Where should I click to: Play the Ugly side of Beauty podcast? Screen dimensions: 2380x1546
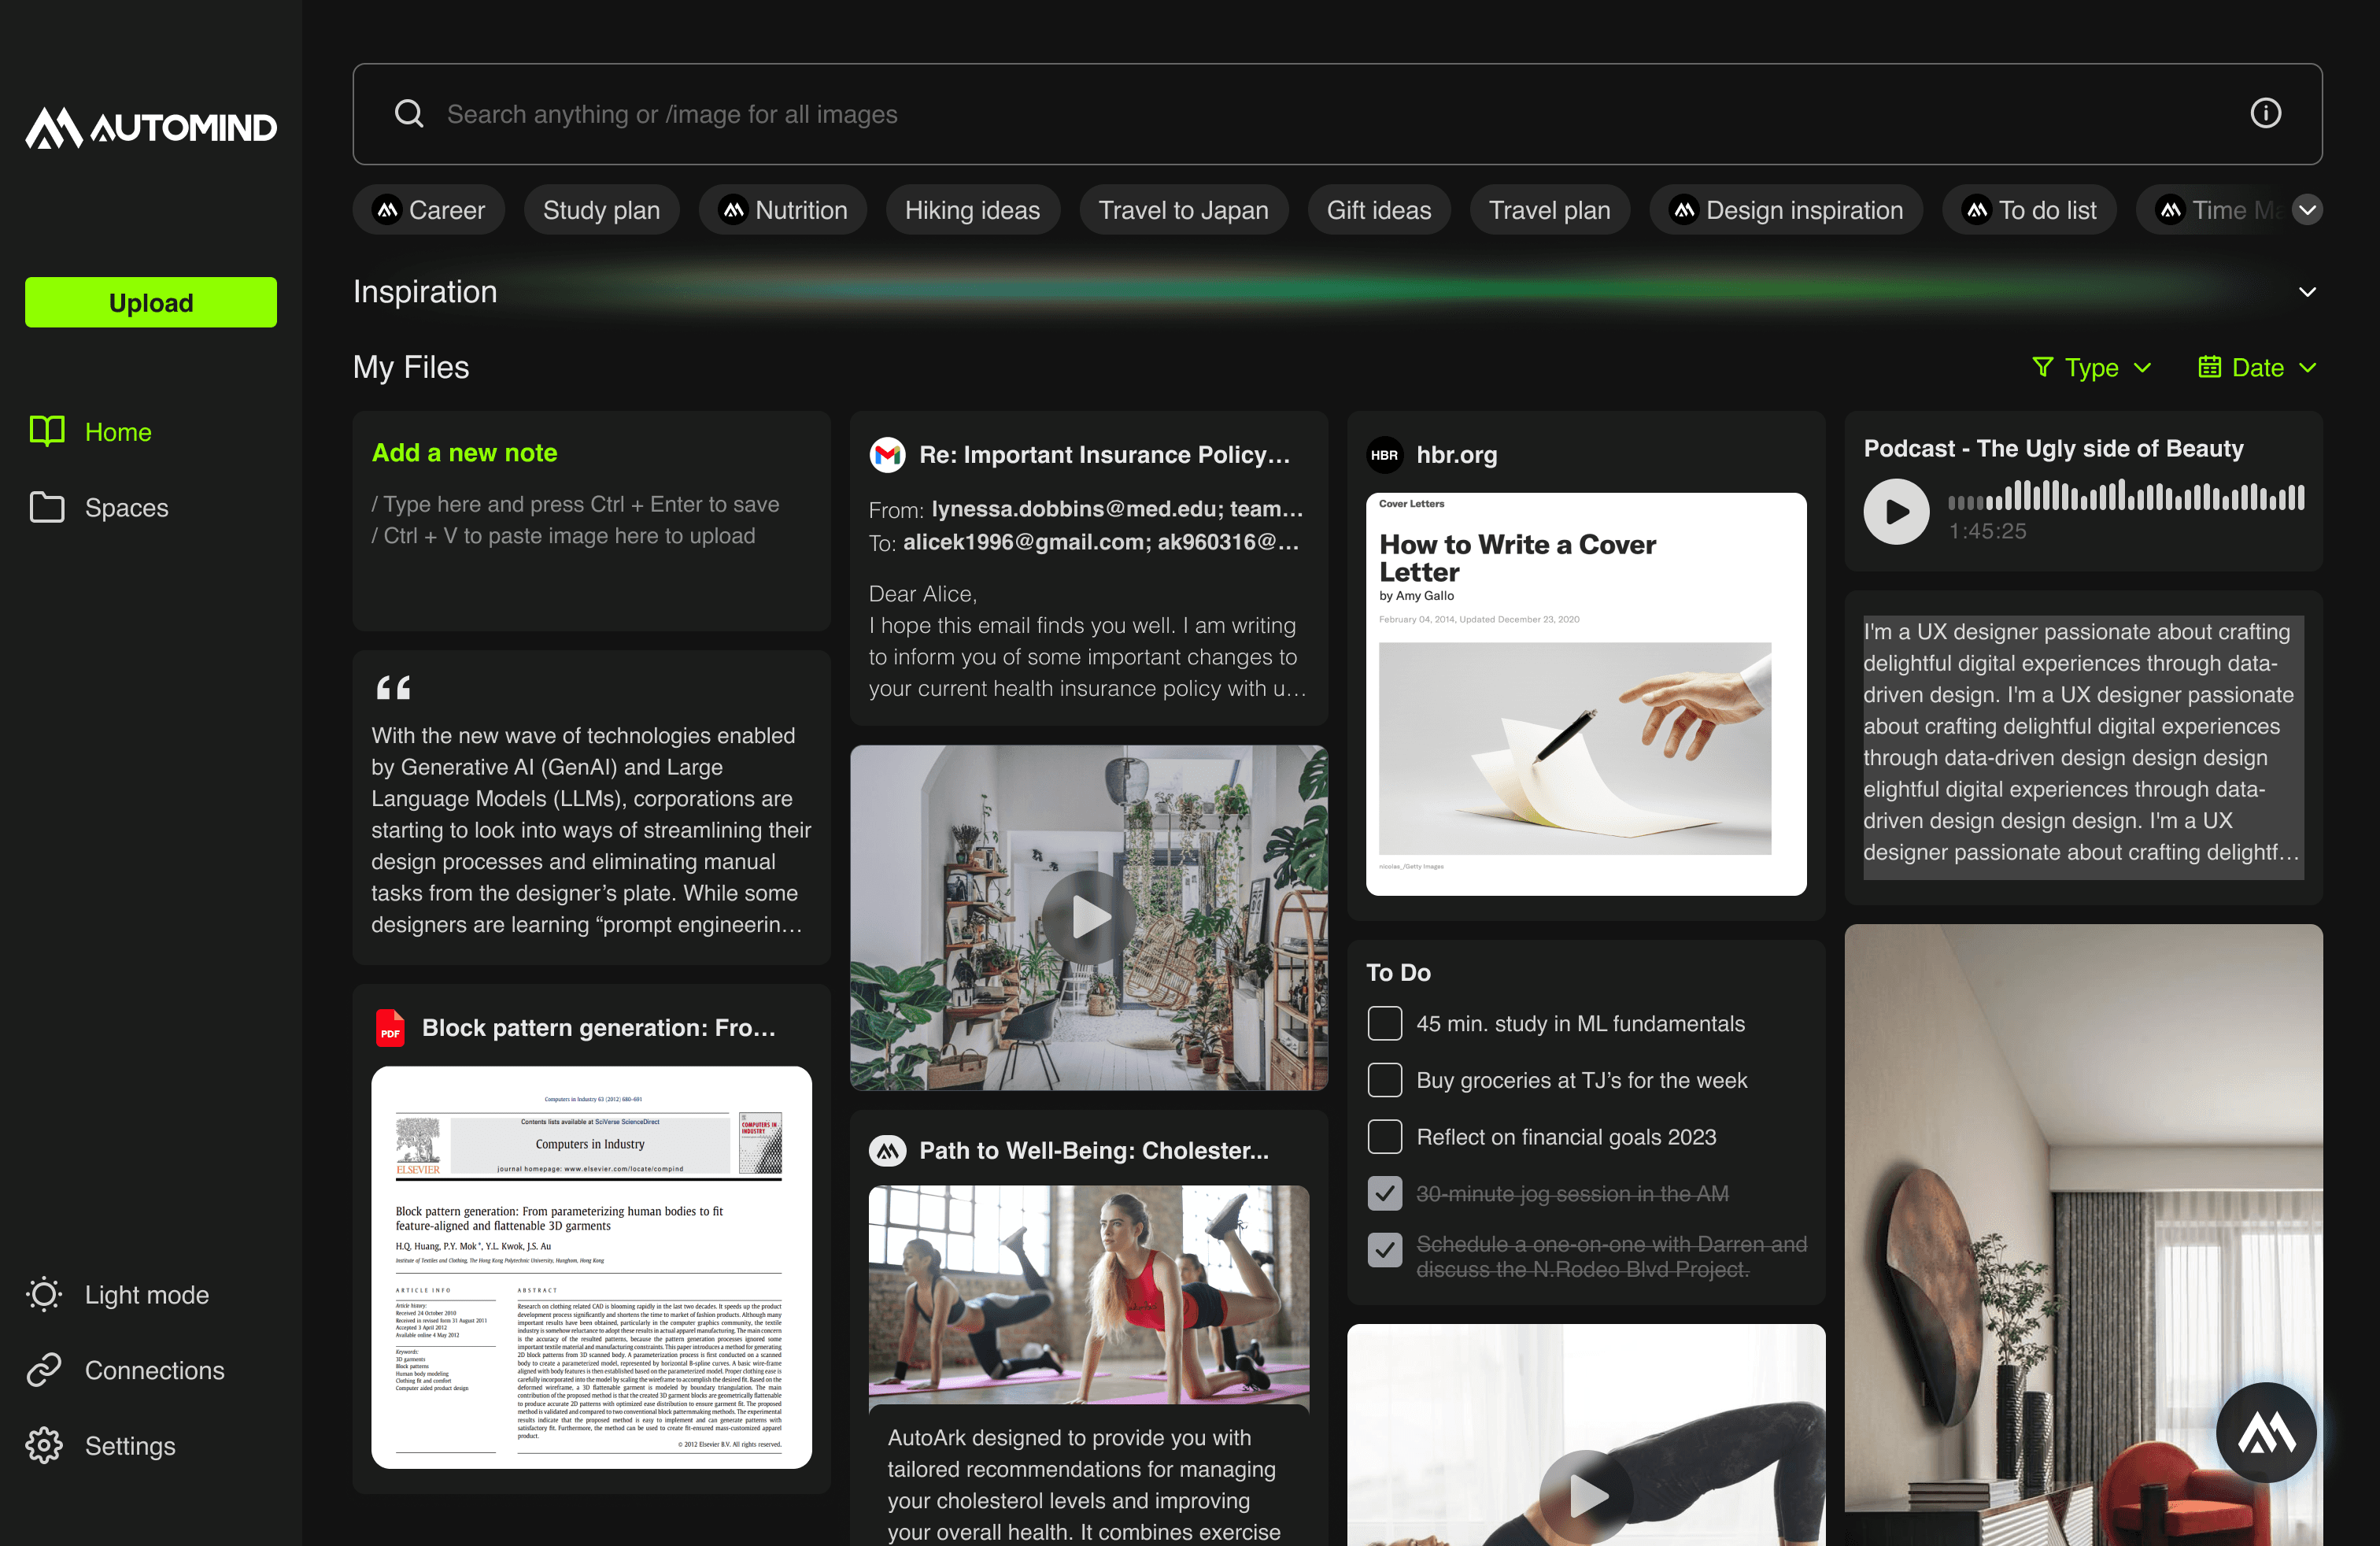[x=1896, y=511]
